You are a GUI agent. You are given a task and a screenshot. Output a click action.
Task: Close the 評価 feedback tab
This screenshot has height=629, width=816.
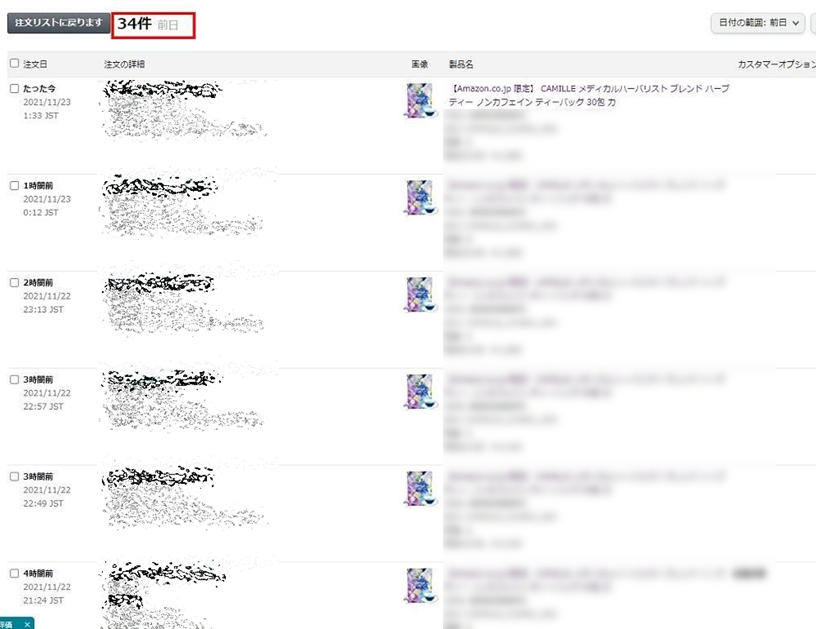(x=27, y=624)
